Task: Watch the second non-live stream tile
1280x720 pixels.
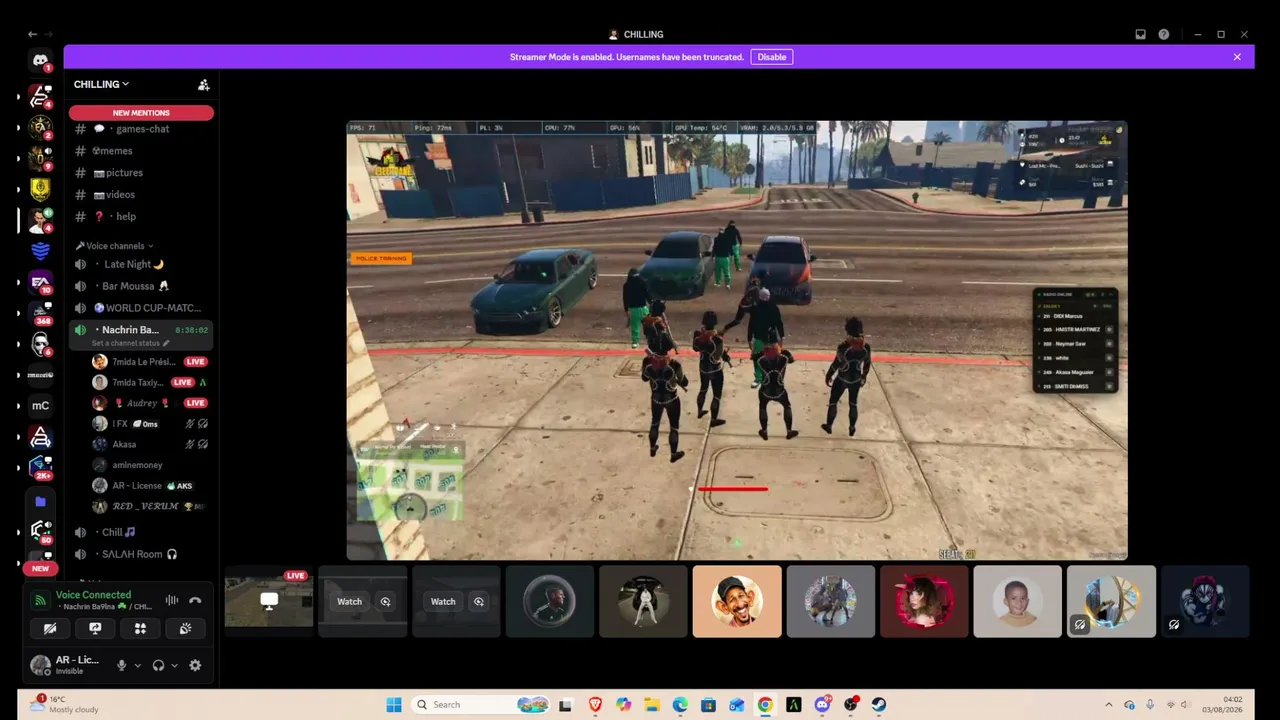Action: (x=443, y=602)
